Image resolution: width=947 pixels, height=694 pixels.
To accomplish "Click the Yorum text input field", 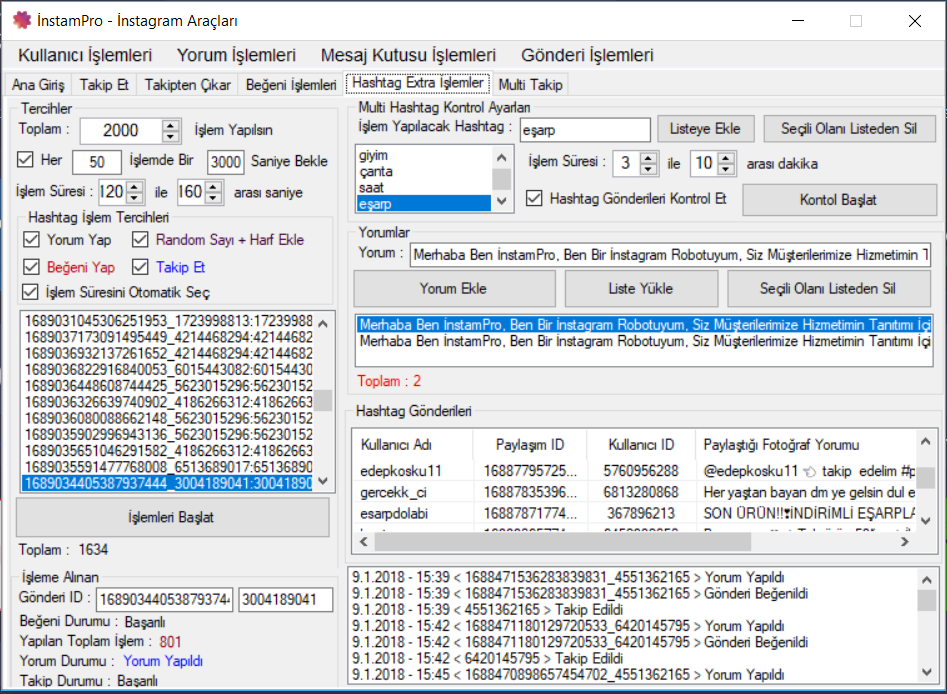I will pos(670,255).
